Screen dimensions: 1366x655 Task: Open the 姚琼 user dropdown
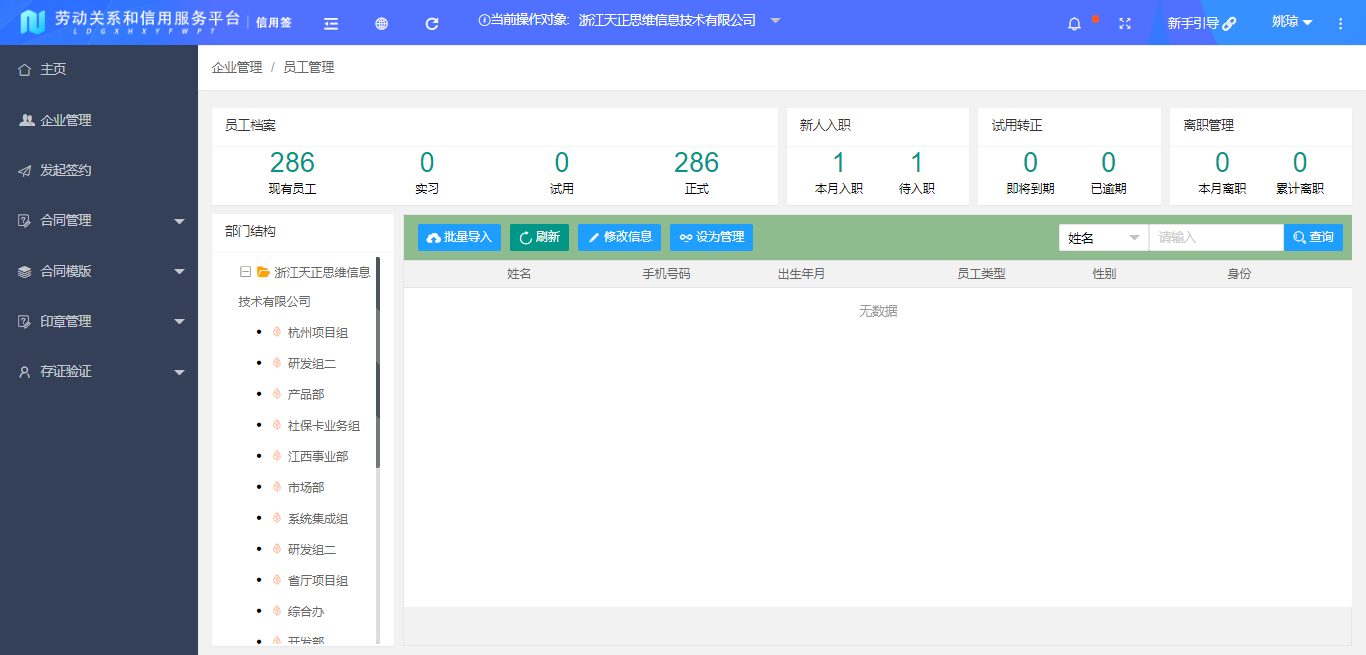pos(1292,21)
